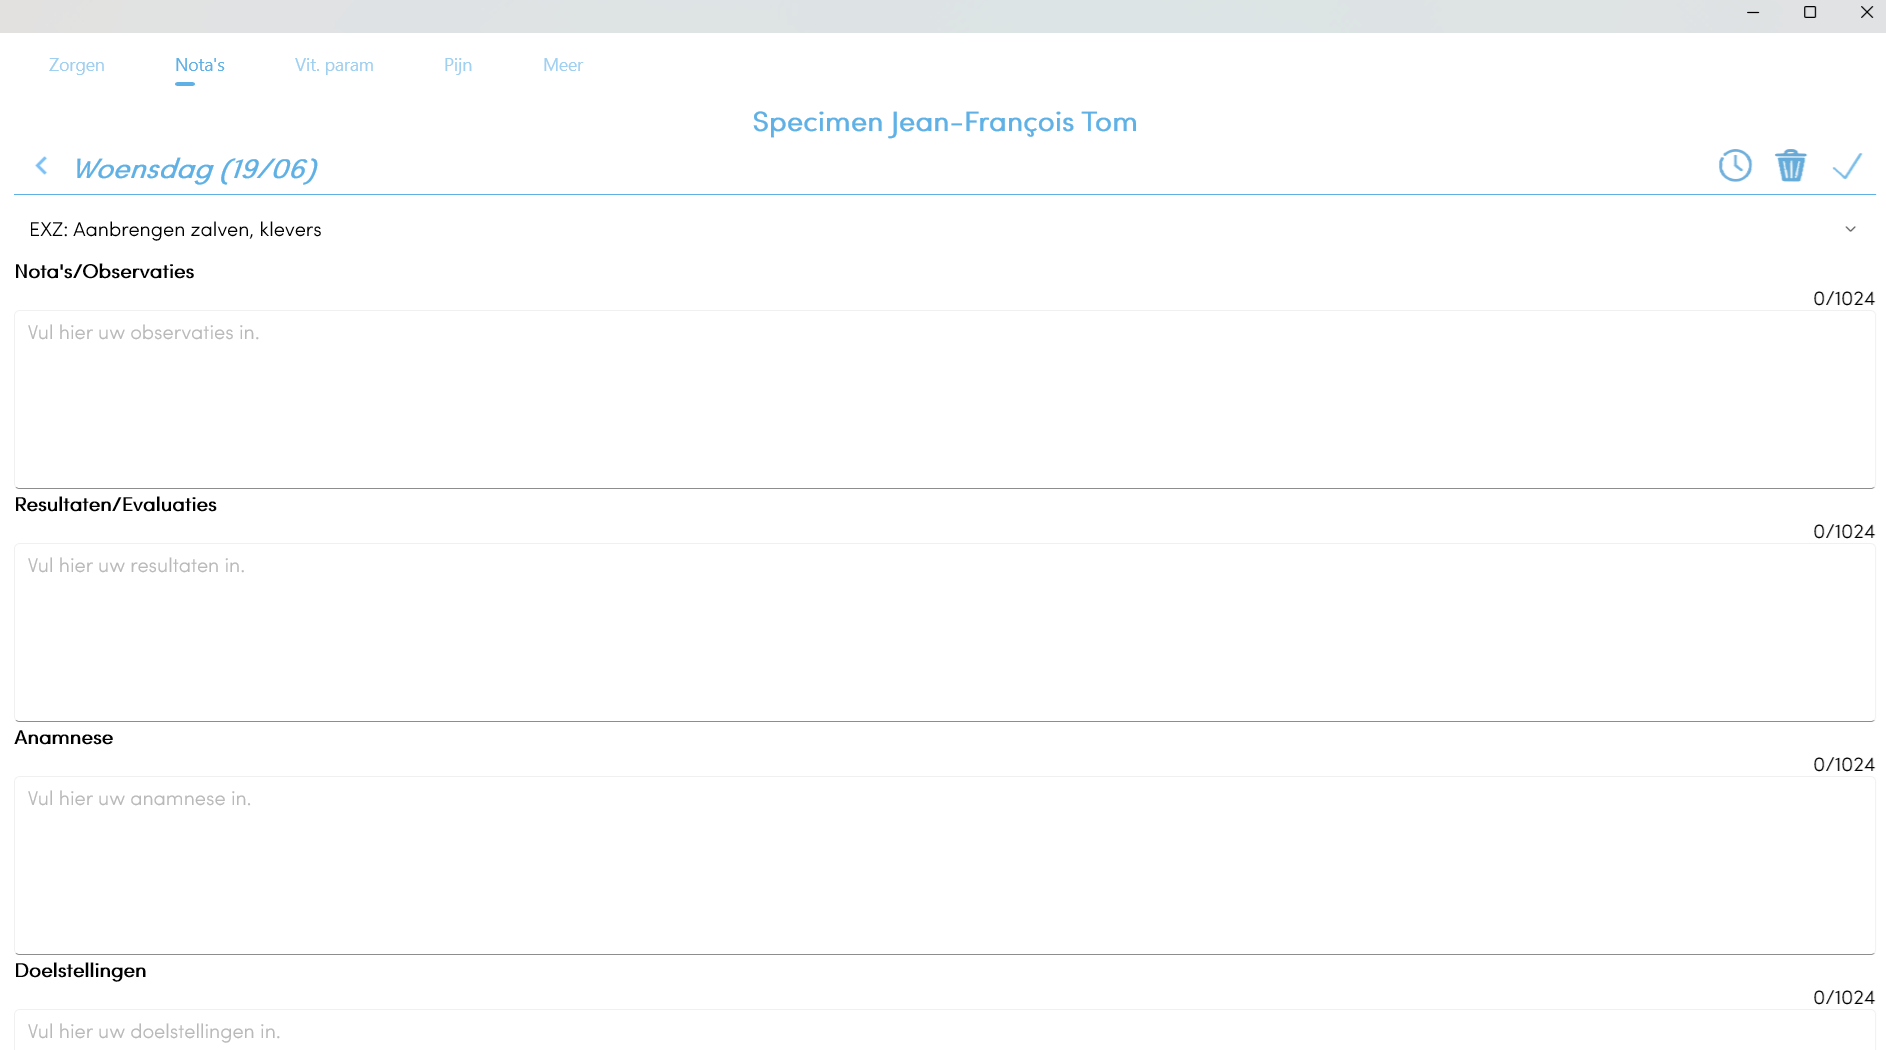Open the Vit. param tab
Screen dimensions: 1886x1050
coord(334,64)
